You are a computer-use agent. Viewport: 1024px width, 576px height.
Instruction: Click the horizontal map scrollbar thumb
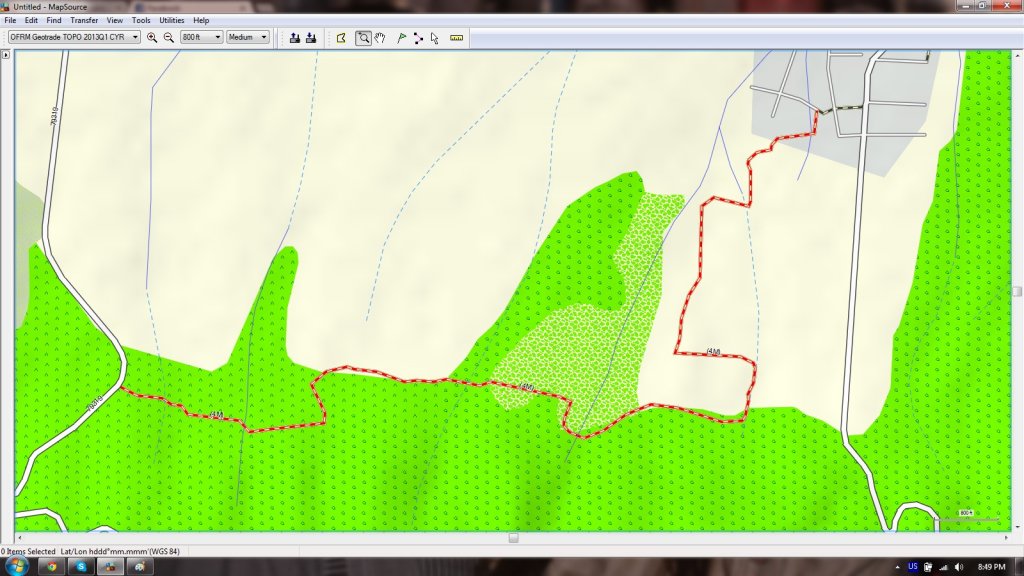coord(513,537)
